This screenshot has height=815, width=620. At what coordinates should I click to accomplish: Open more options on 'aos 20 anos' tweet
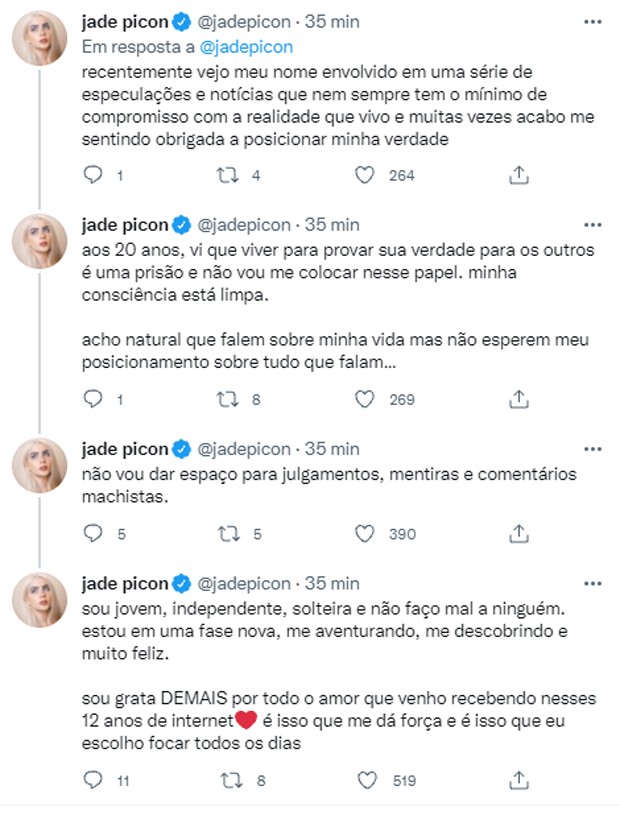click(x=598, y=222)
